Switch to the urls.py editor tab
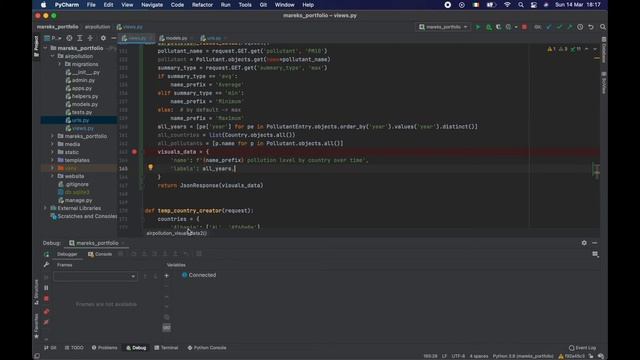Screen dimensions: 640x360 pos(214,38)
